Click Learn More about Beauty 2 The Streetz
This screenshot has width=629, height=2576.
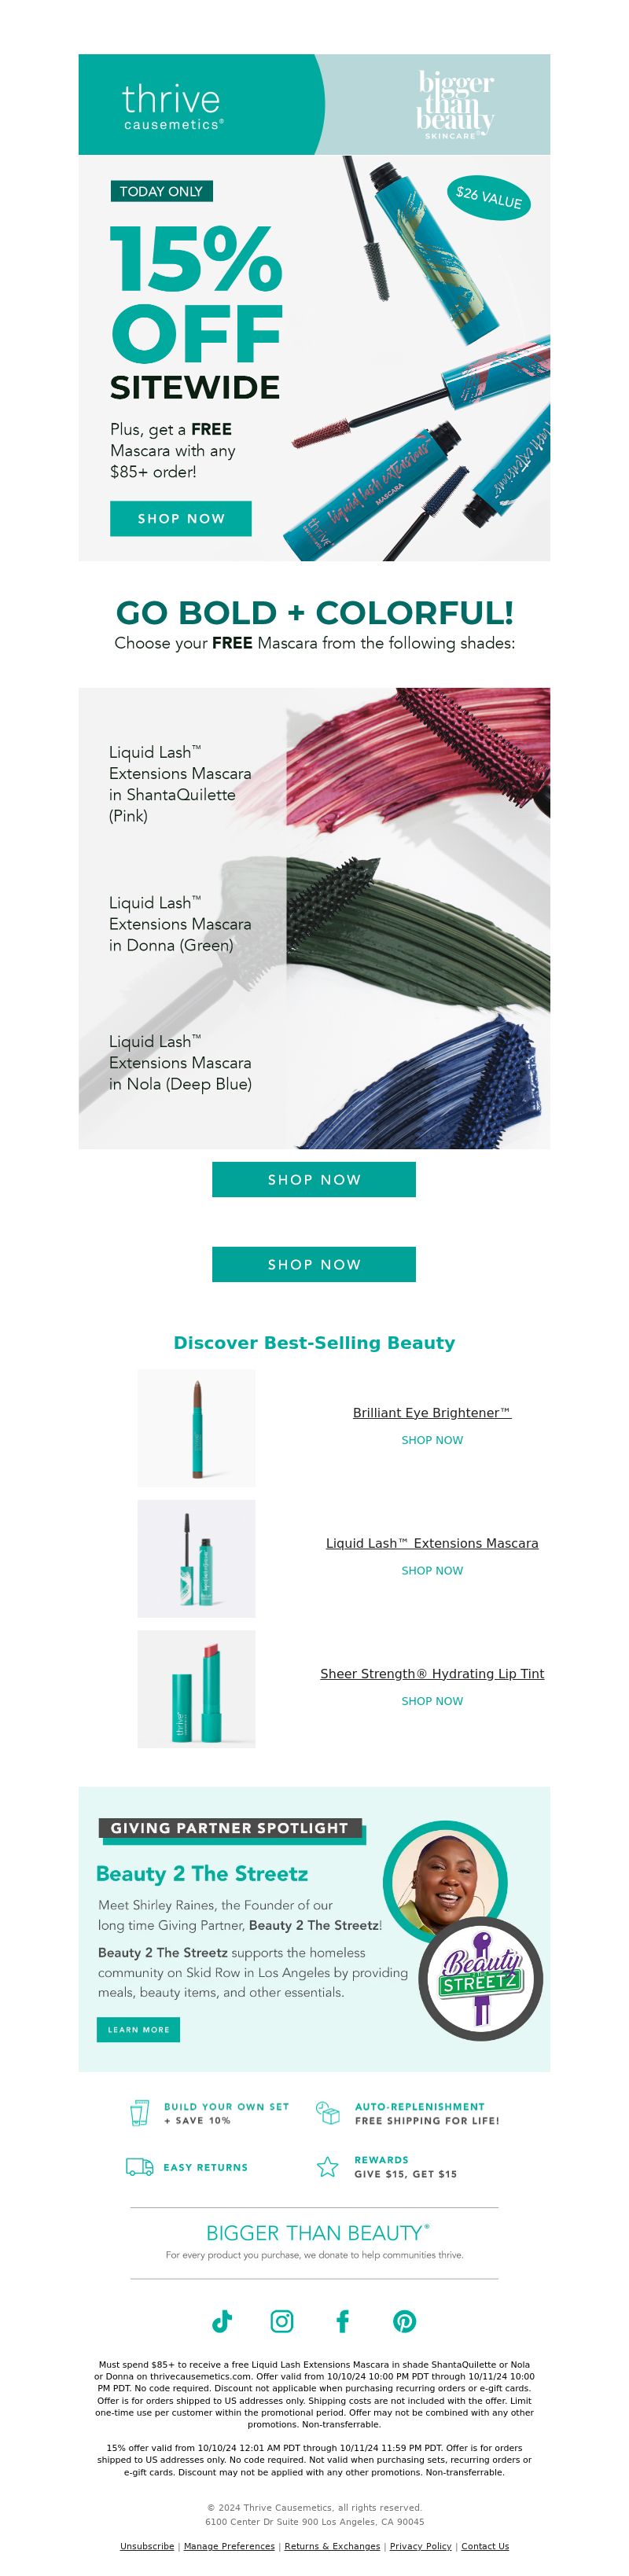138,2030
